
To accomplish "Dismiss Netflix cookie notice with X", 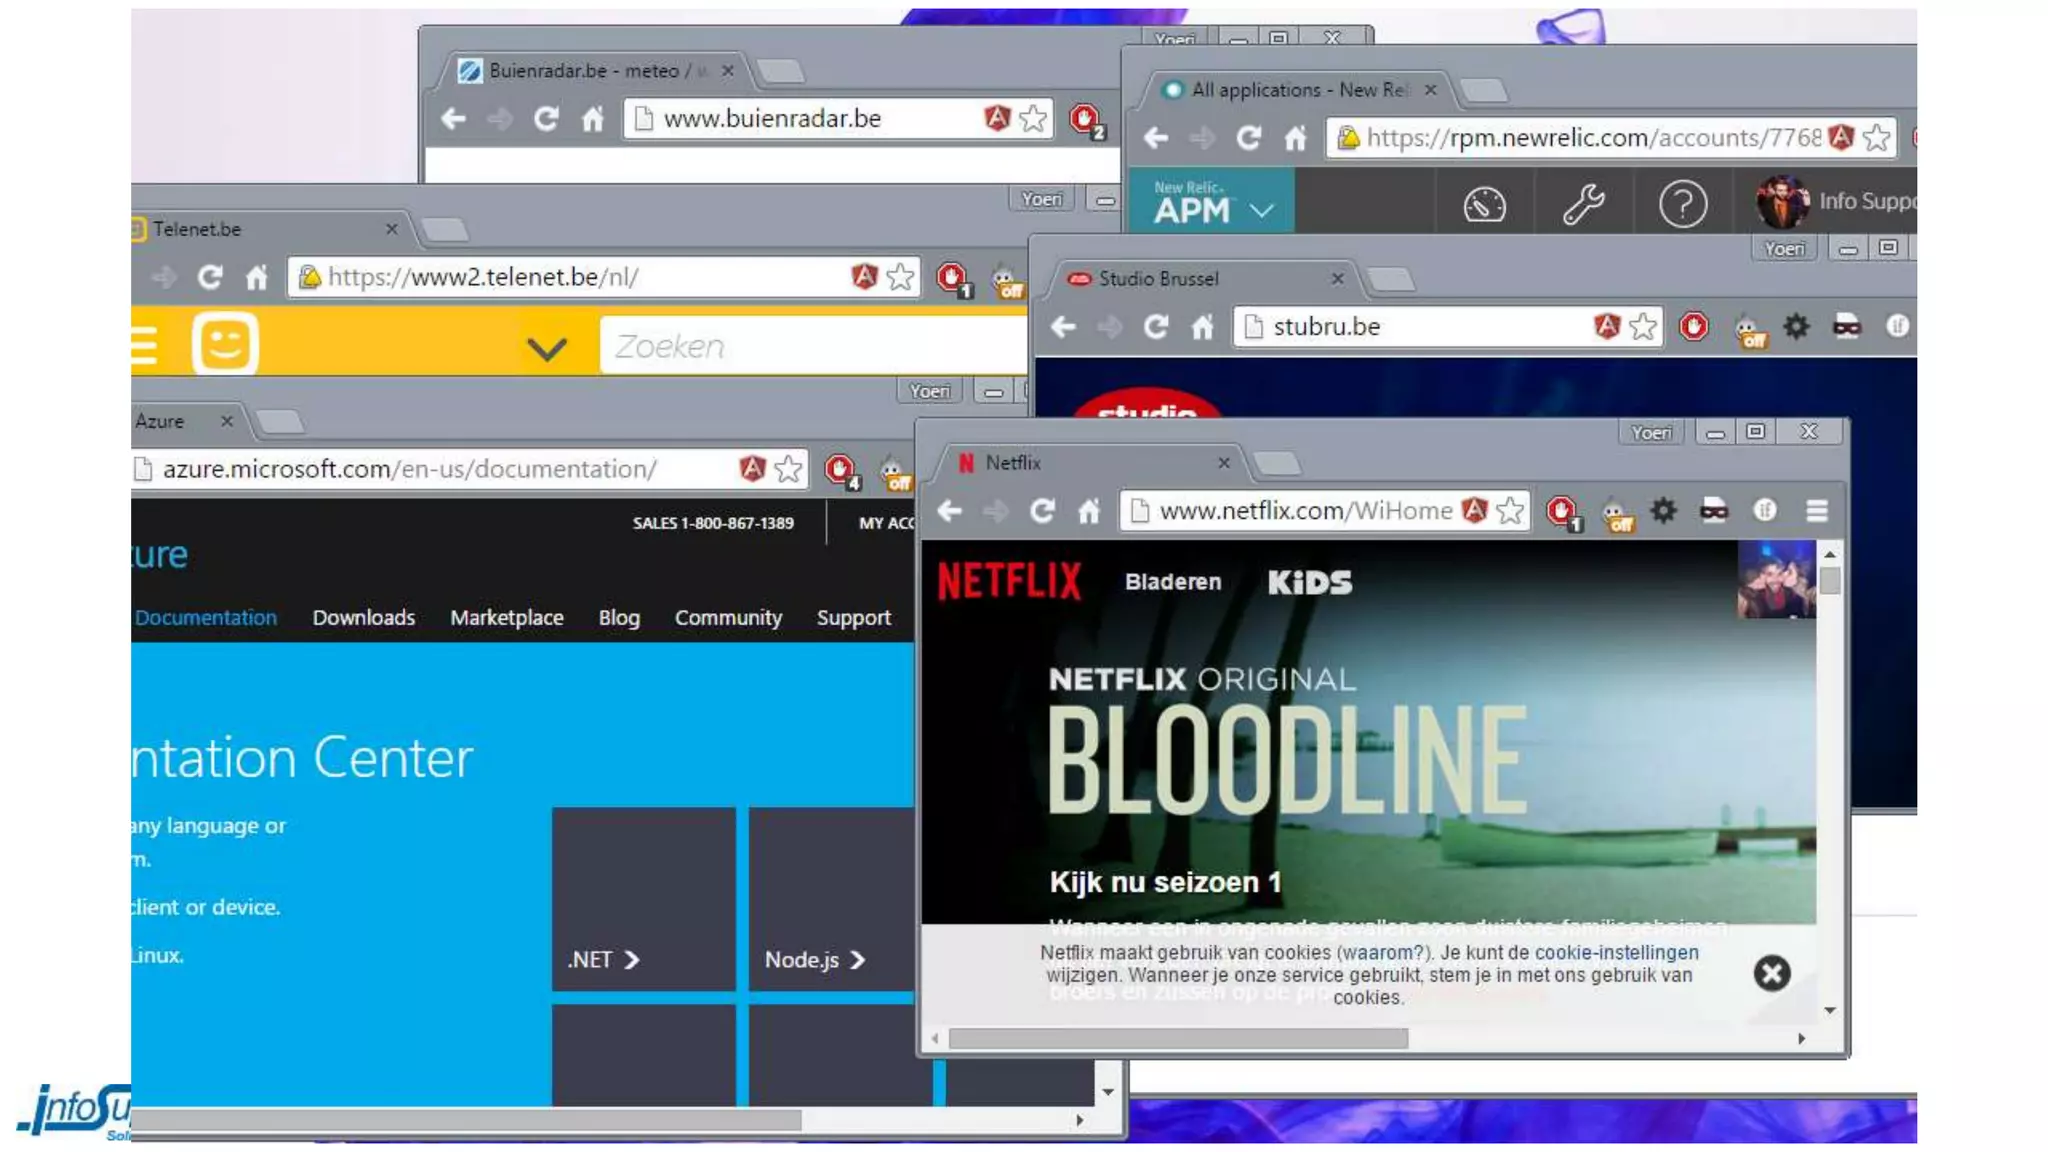I will point(1771,973).
